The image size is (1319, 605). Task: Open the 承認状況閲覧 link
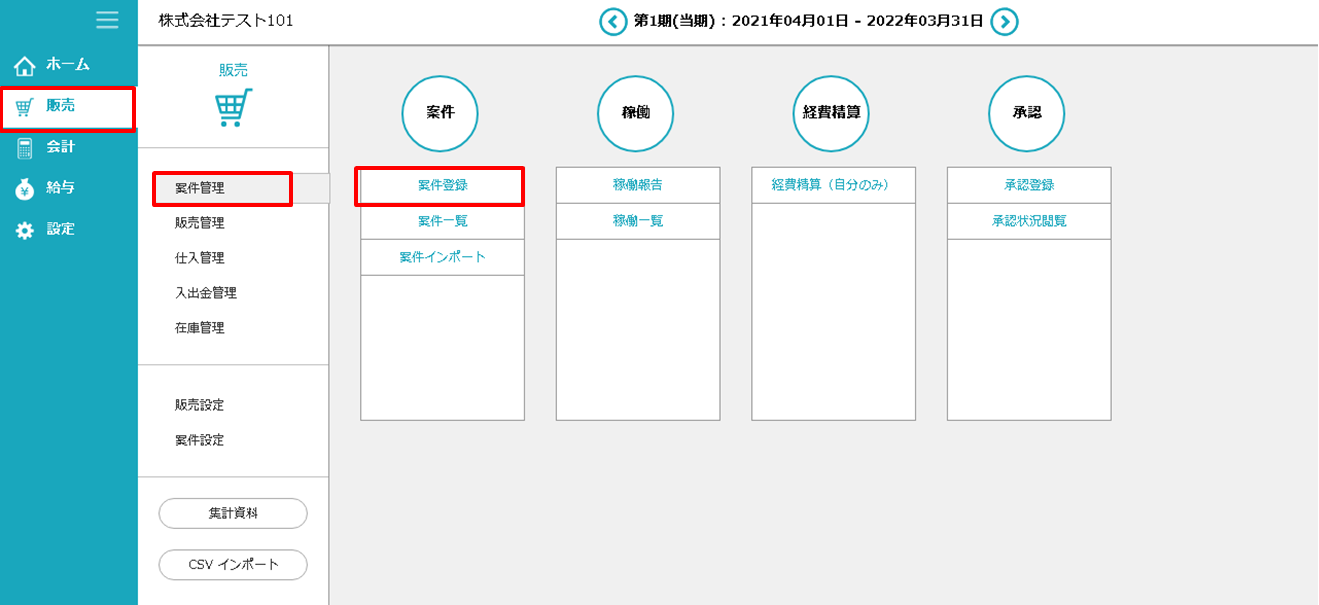[1028, 221]
